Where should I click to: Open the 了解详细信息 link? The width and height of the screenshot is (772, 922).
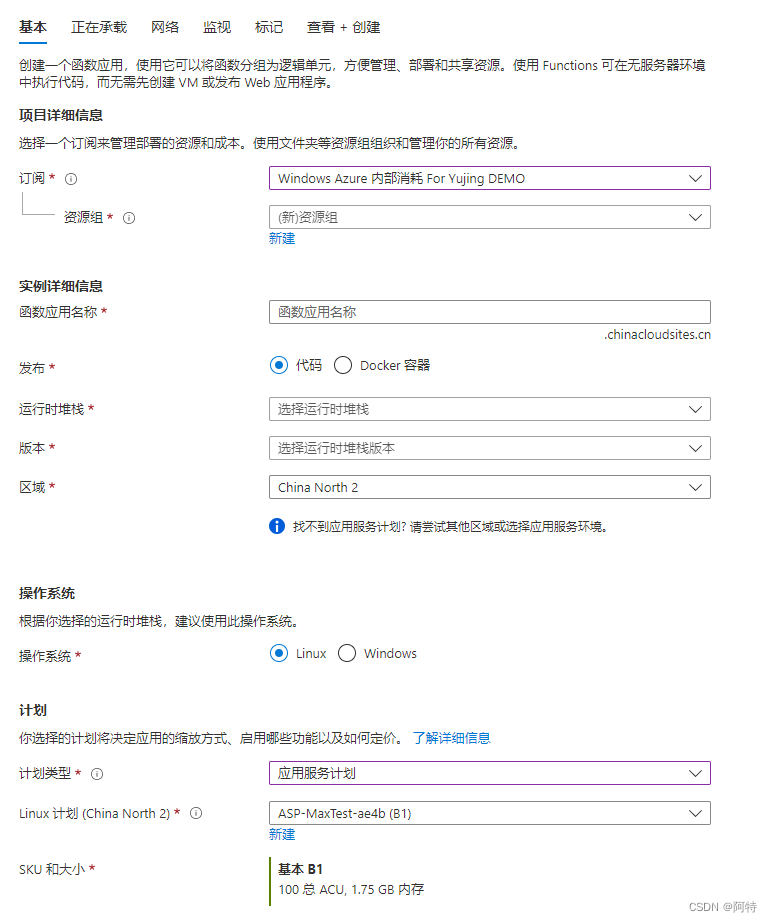pyautogui.click(x=452, y=738)
